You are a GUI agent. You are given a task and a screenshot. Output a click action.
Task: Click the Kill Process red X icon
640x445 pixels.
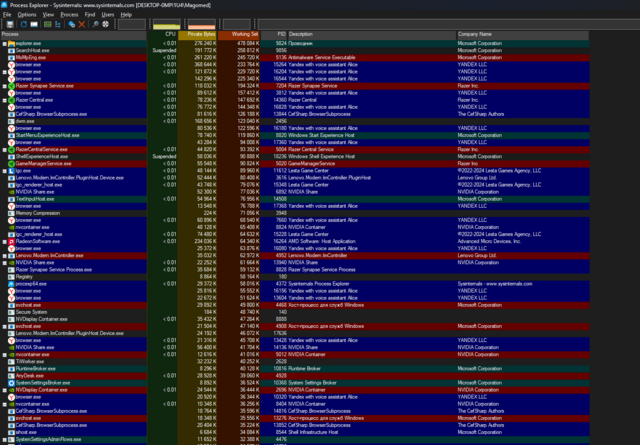(x=80, y=25)
